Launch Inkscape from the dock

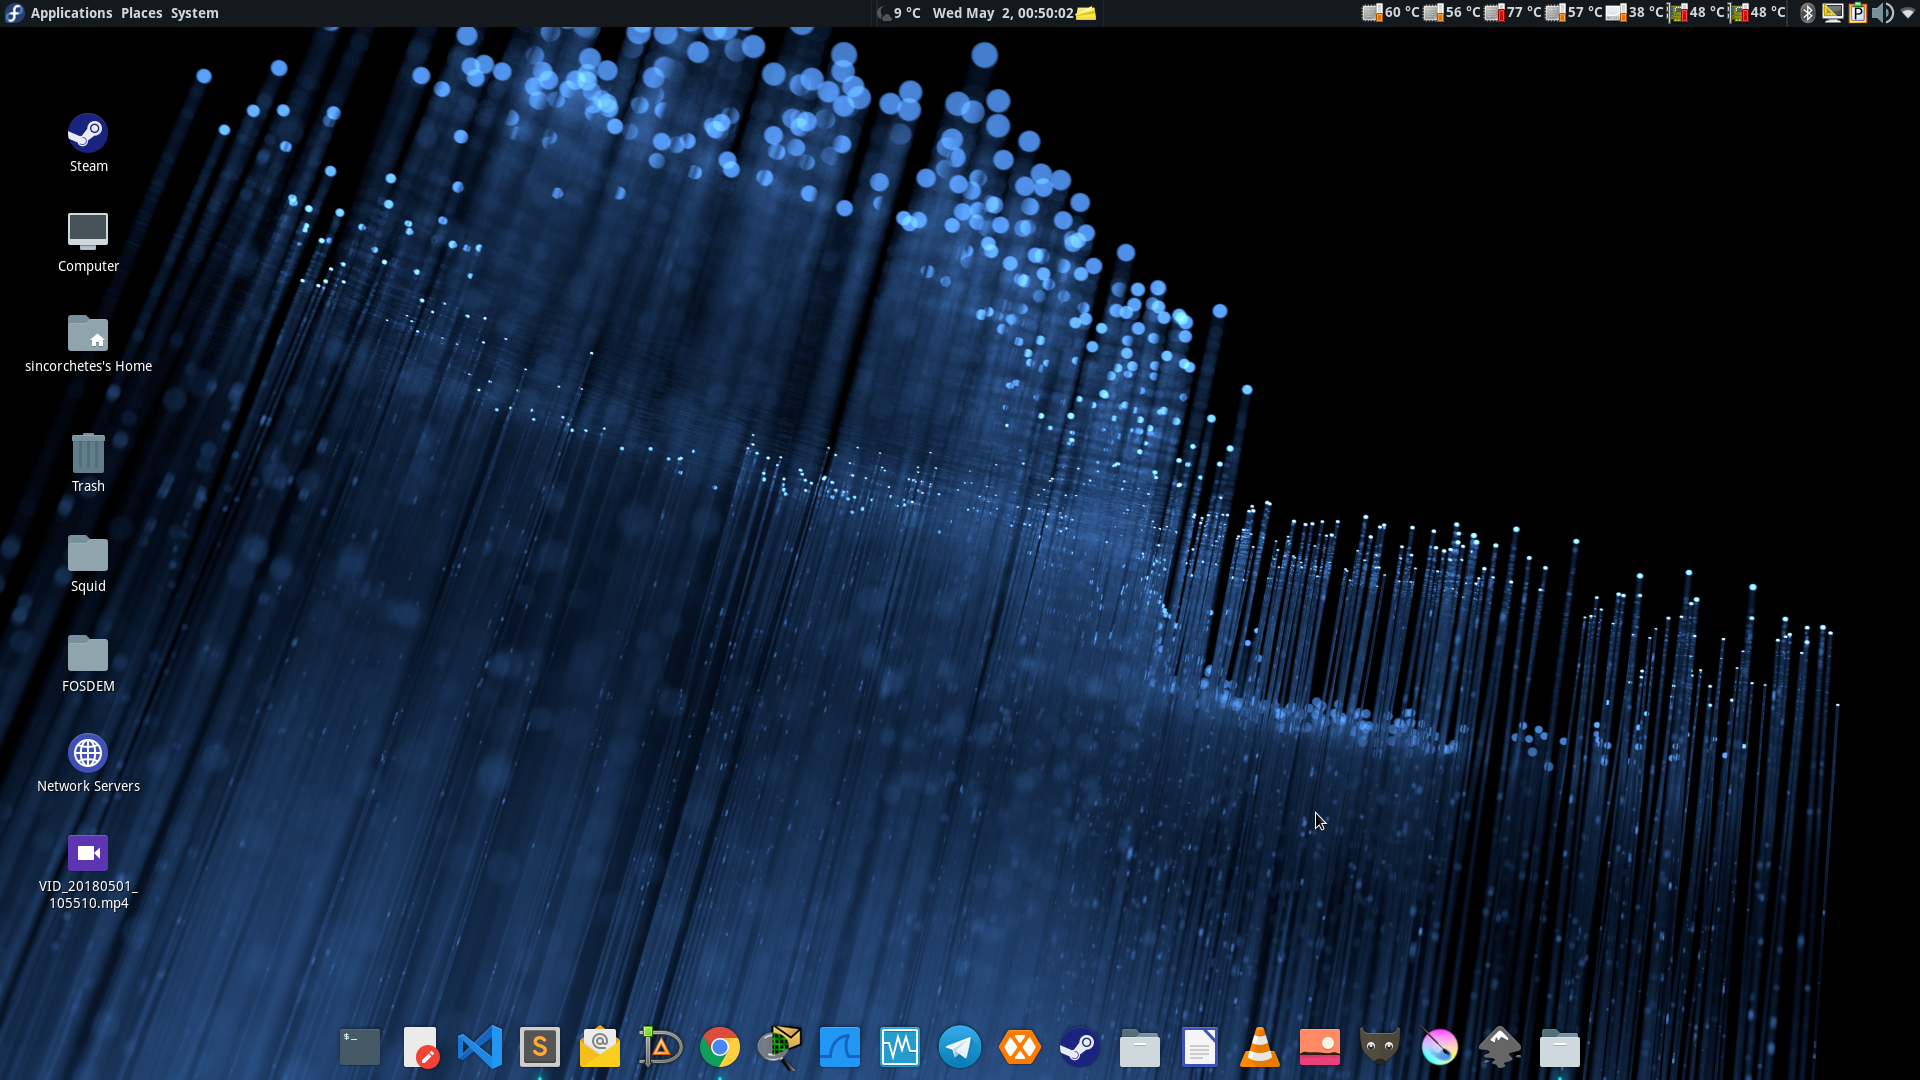(x=1500, y=1047)
